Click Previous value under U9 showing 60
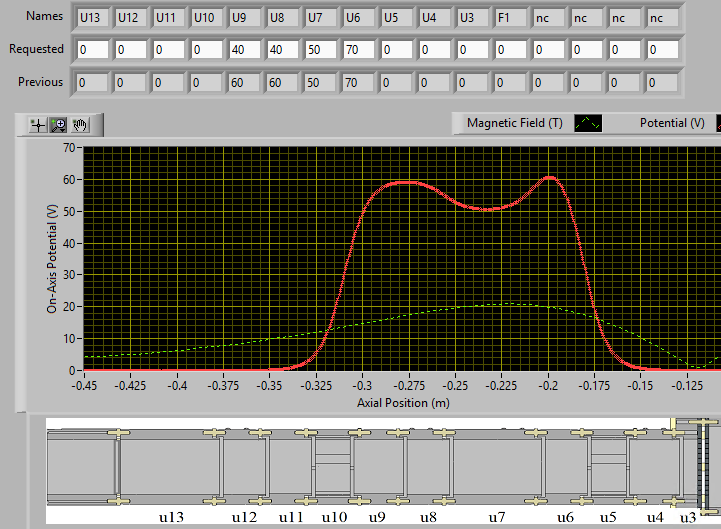Viewport: 721px width, 529px height. click(x=244, y=83)
